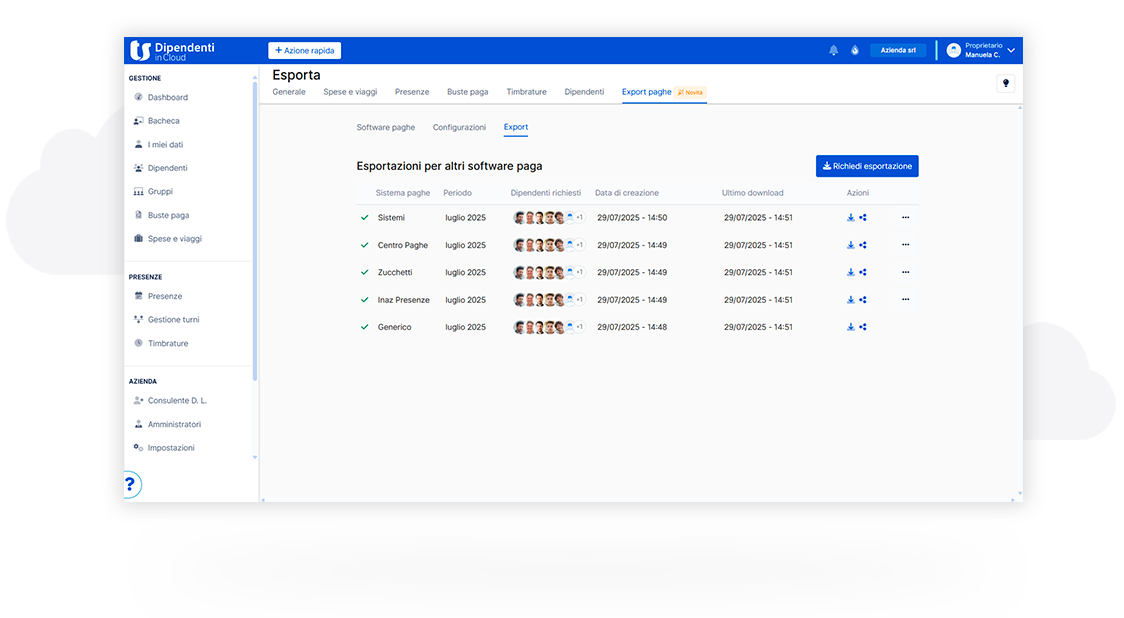Screen dimensions: 1124x618
Task: Go to Gestione turni in sidebar
Action: [173, 320]
